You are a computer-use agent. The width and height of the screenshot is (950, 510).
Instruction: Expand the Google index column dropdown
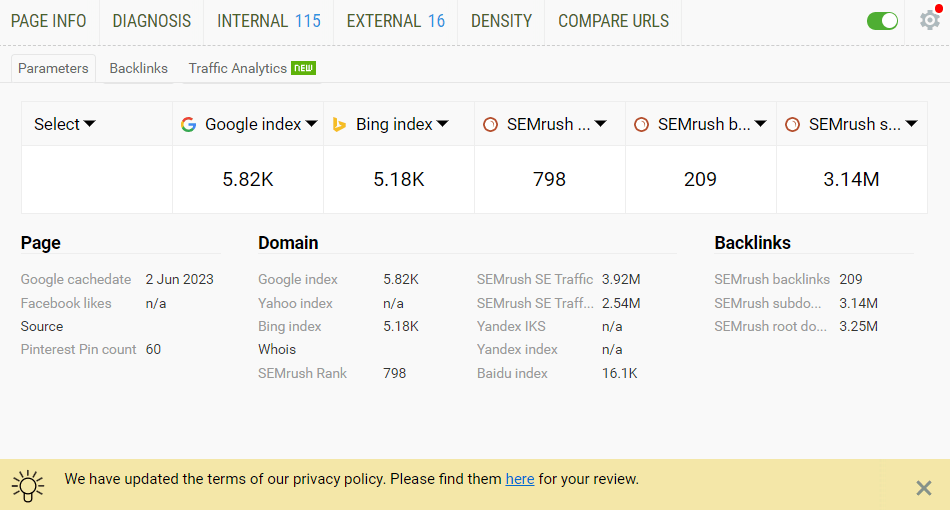(311, 124)
